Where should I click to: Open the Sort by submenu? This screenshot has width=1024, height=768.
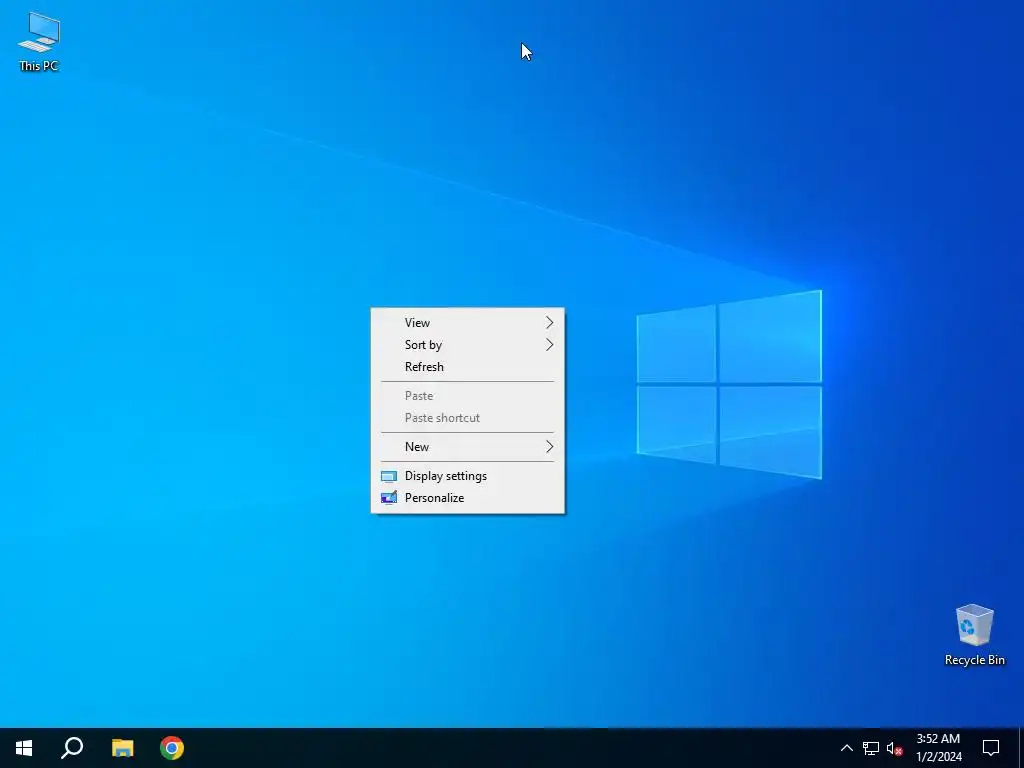pos(468,345)
